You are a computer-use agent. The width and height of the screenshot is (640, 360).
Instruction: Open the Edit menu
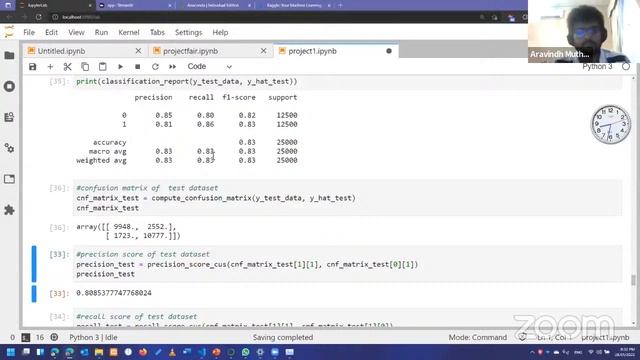coord(51,32)
